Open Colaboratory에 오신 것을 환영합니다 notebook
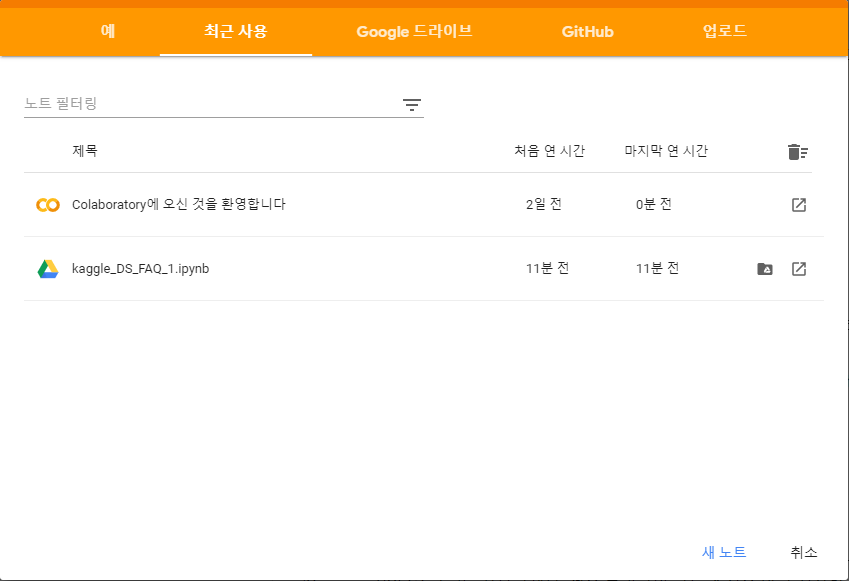Screen dimensions: 849x581 click(x=179, y=204)
